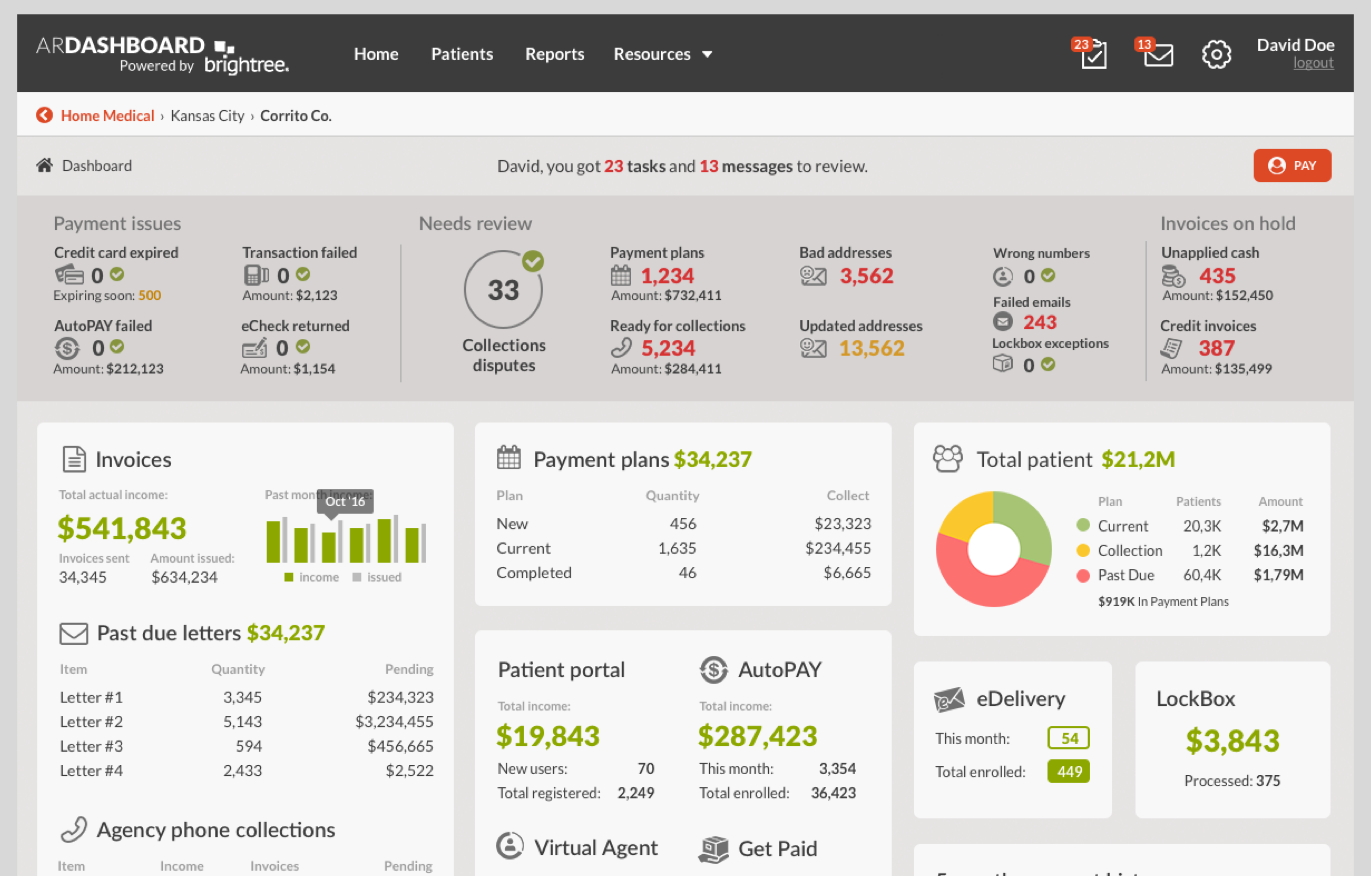Click the red back arrow beside Home Medical
Viewport: 1371px width, 876px height.
click(44, 116)
